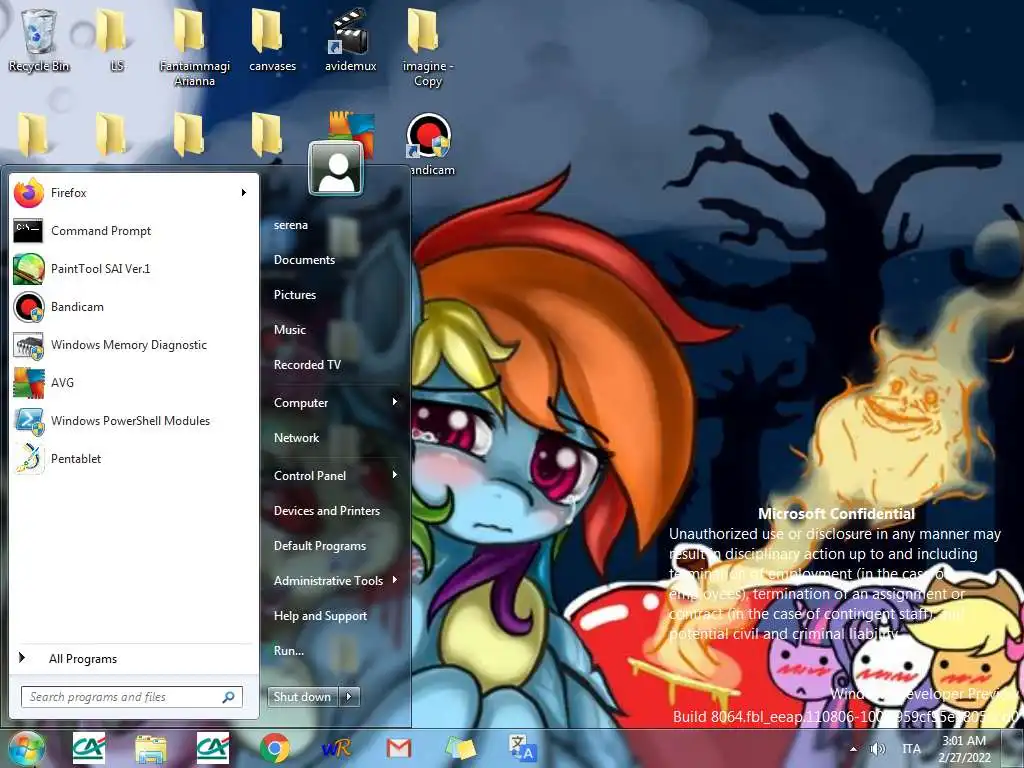Open Computer from the Start menu
The image size is (1024, 768).
coord(300,403)
